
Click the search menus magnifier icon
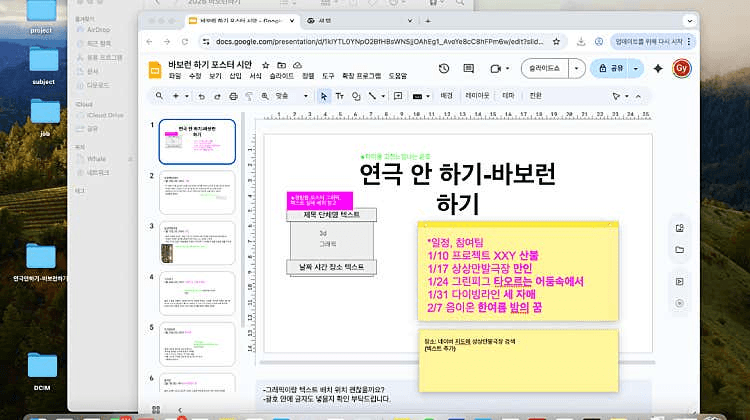tap(159, 96)
